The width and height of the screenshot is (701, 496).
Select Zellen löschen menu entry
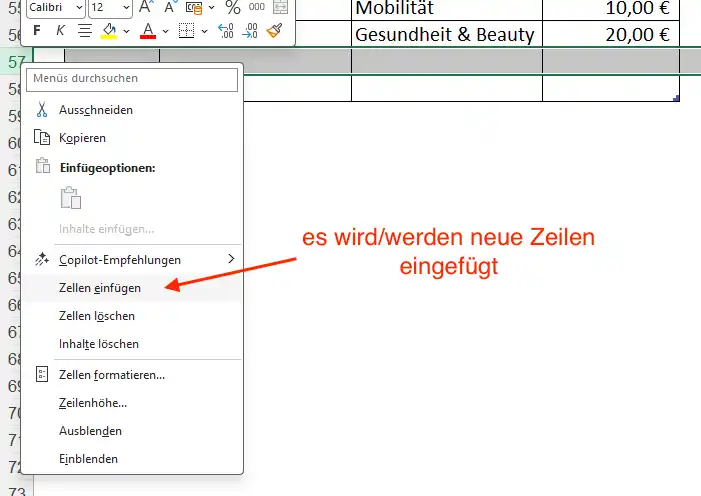(x=132, y=316)
